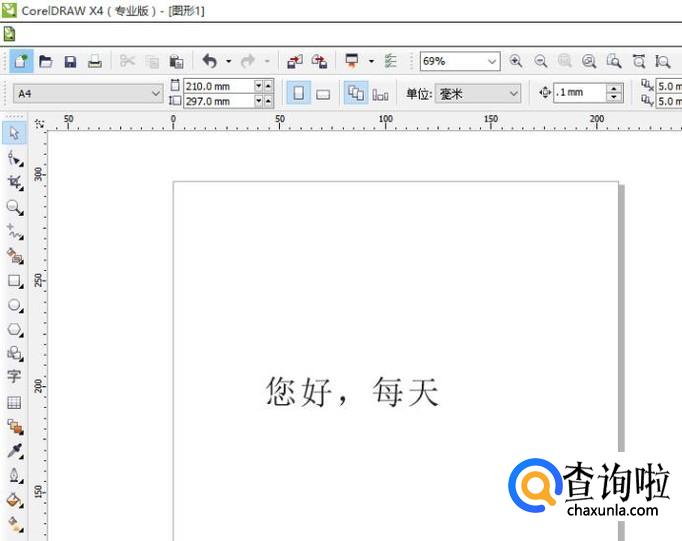Click the text 您好，每天 on canvas
This screenshot has width=682, height=541.
(352, 391)
